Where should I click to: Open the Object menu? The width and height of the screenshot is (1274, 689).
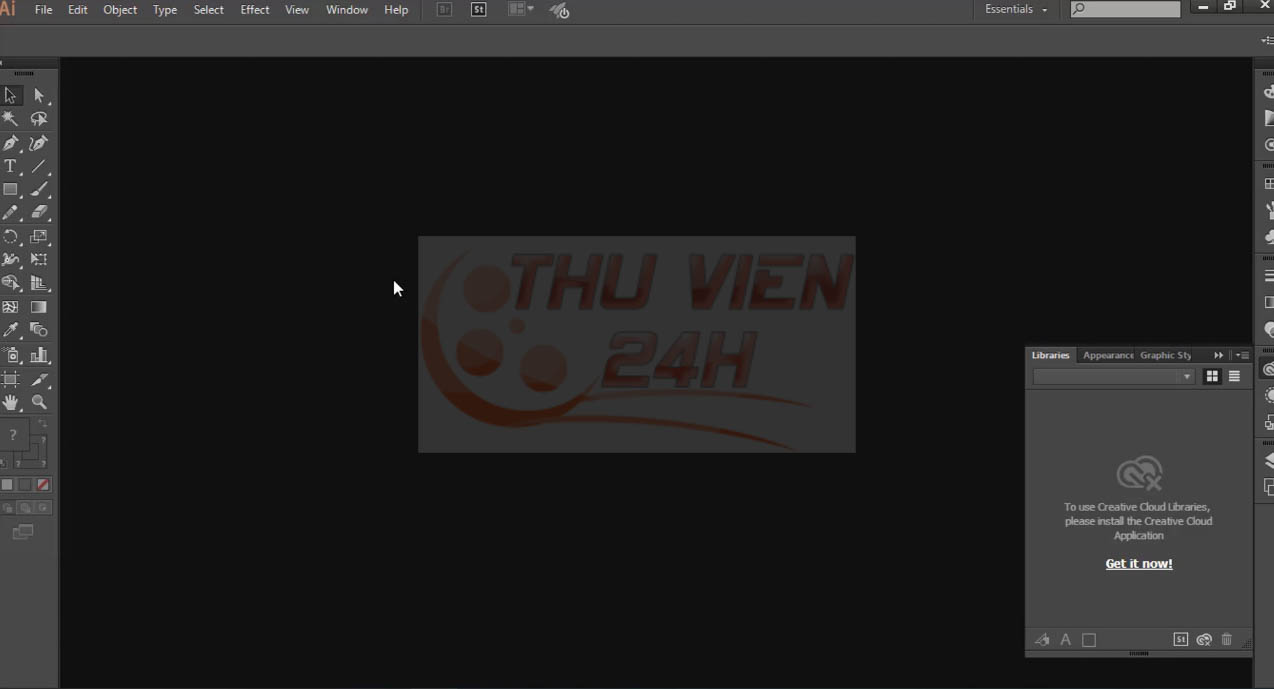[x=121, y=10]
